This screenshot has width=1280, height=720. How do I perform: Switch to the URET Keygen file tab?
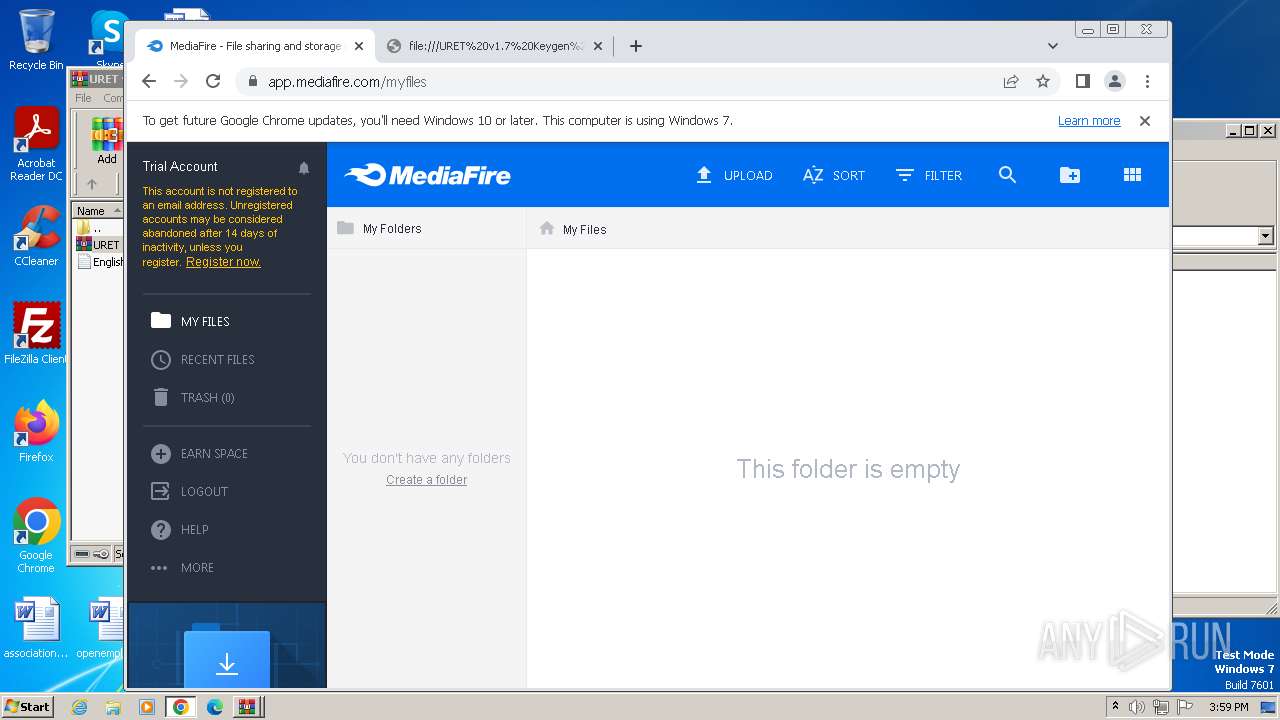point(495,46)
